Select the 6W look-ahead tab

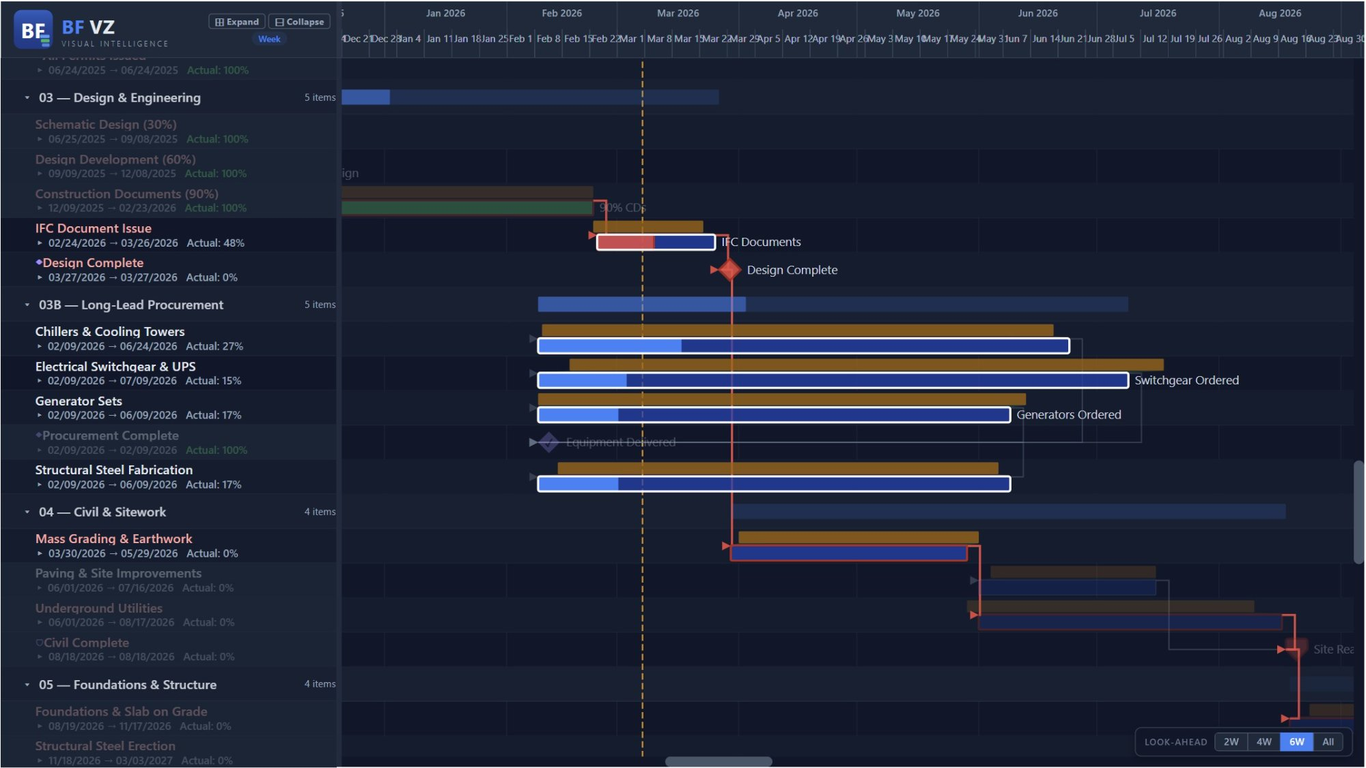[1296, 741]
